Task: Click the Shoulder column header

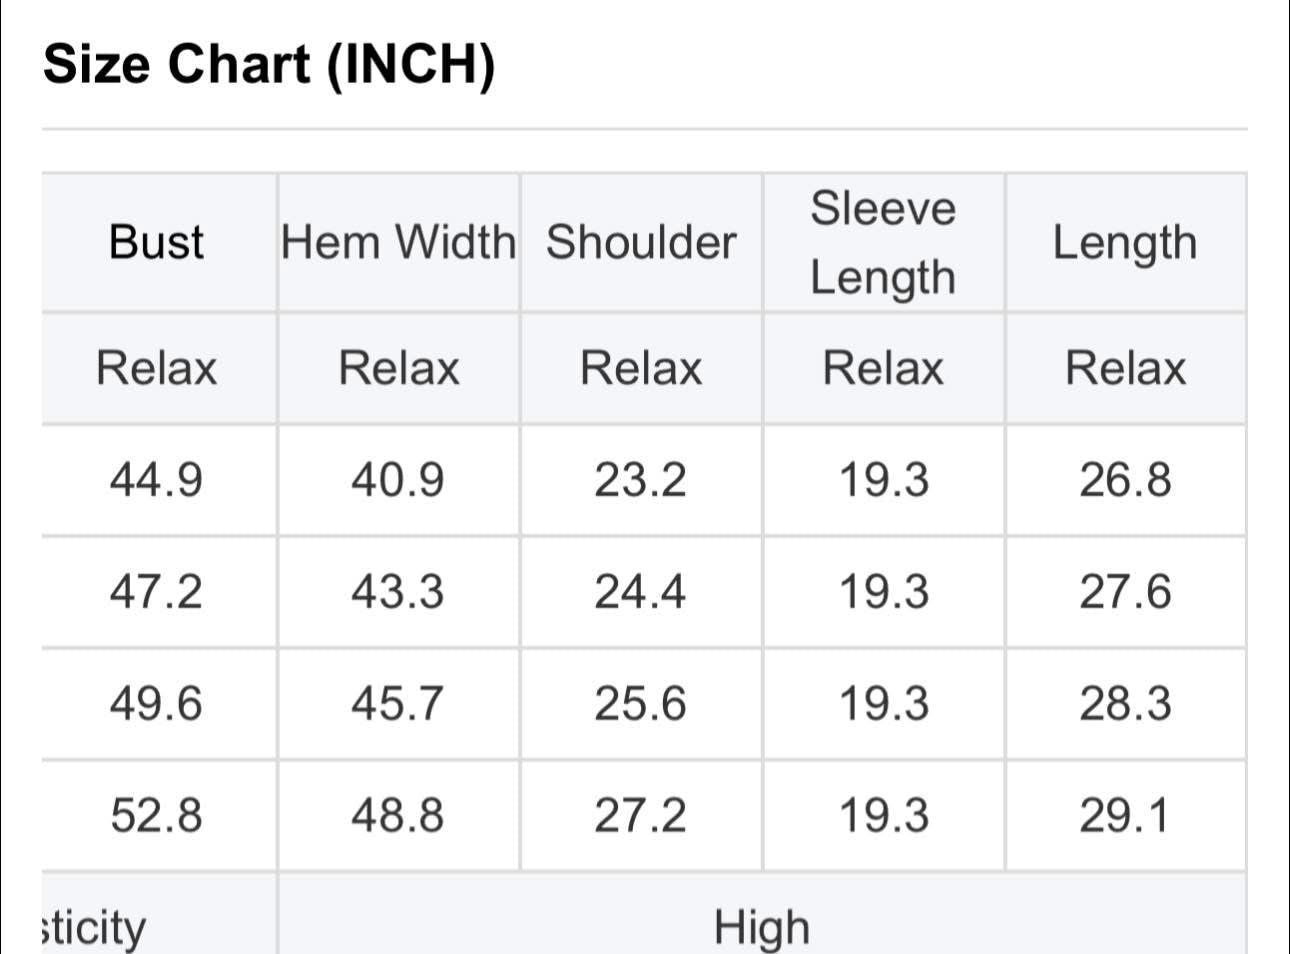Action: 641,242
